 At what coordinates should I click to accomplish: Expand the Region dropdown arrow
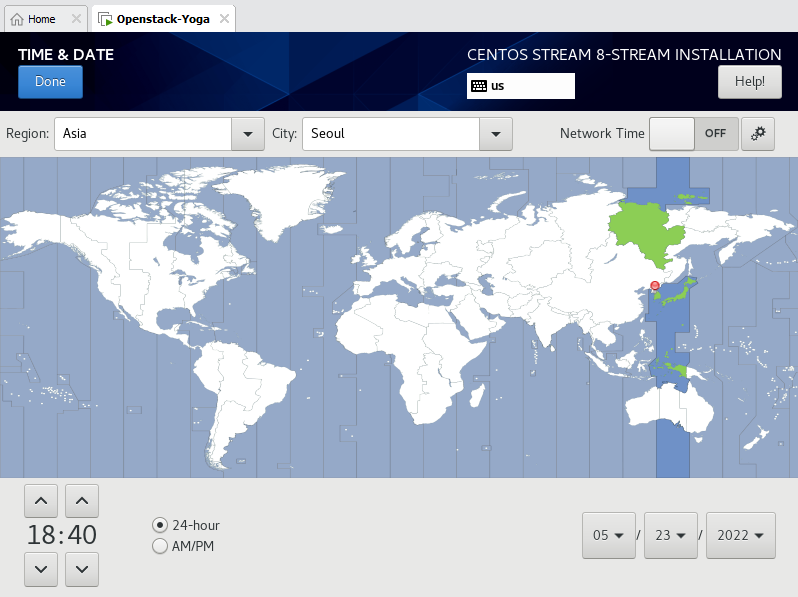248,134
